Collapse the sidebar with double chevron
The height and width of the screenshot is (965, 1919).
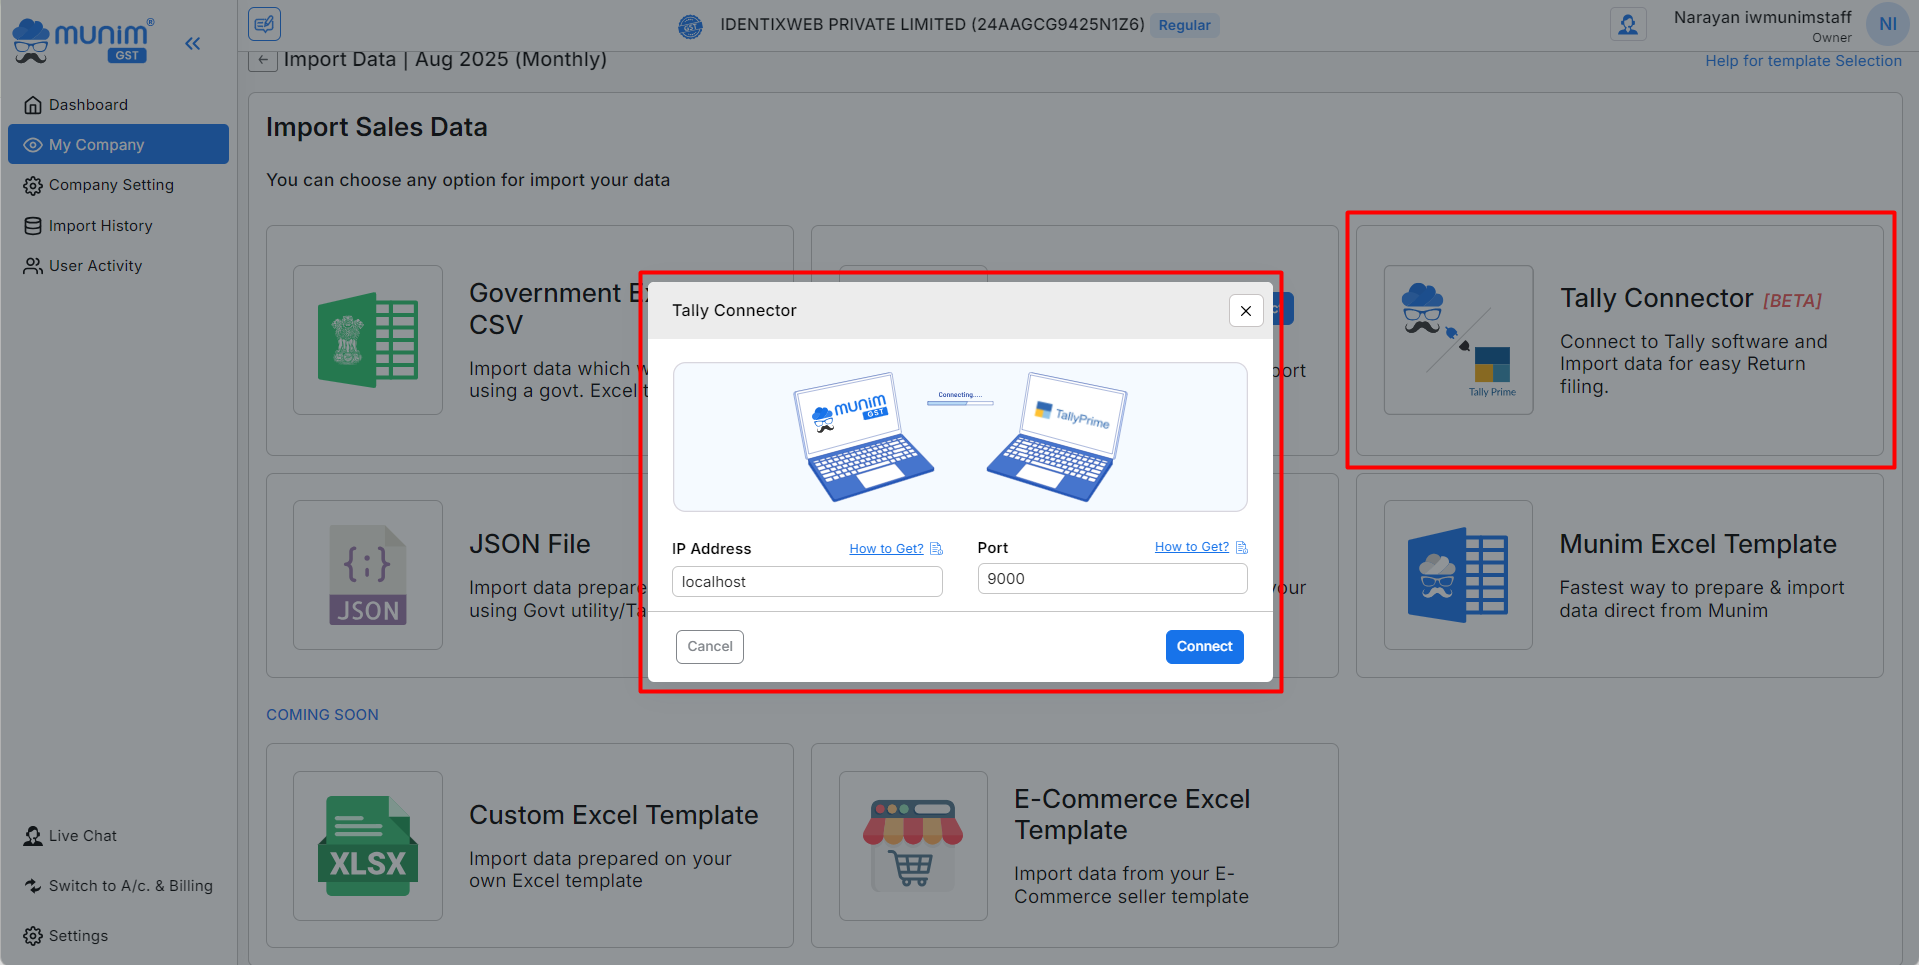(193, 43)
